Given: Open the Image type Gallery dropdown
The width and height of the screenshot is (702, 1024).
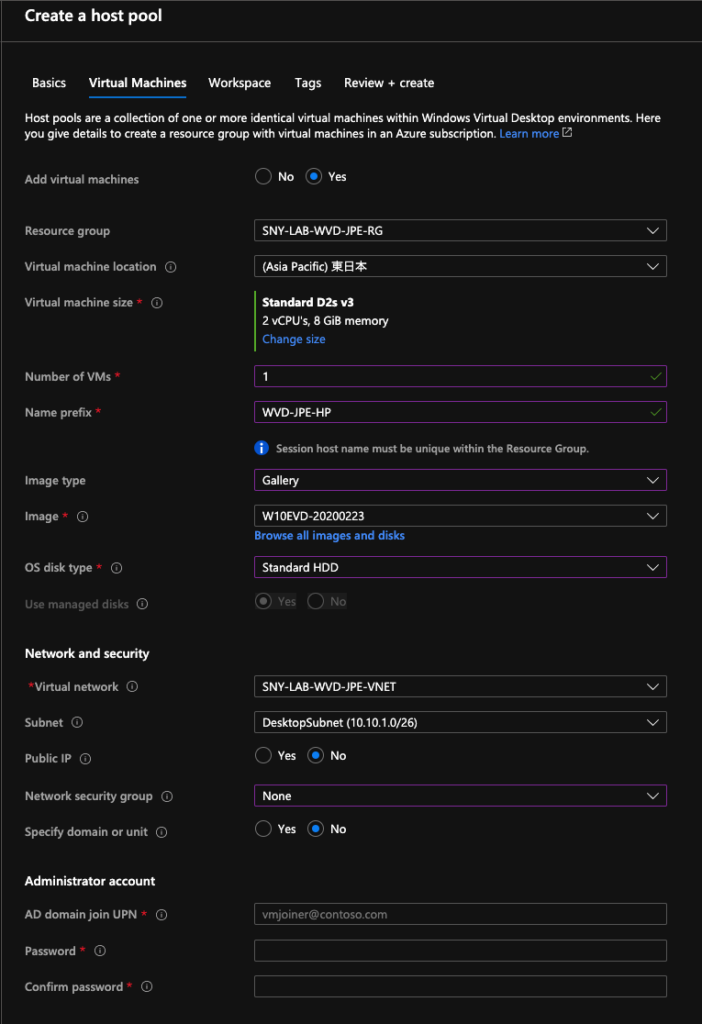Looking at the screenshot, I should (x=460, y=481).
